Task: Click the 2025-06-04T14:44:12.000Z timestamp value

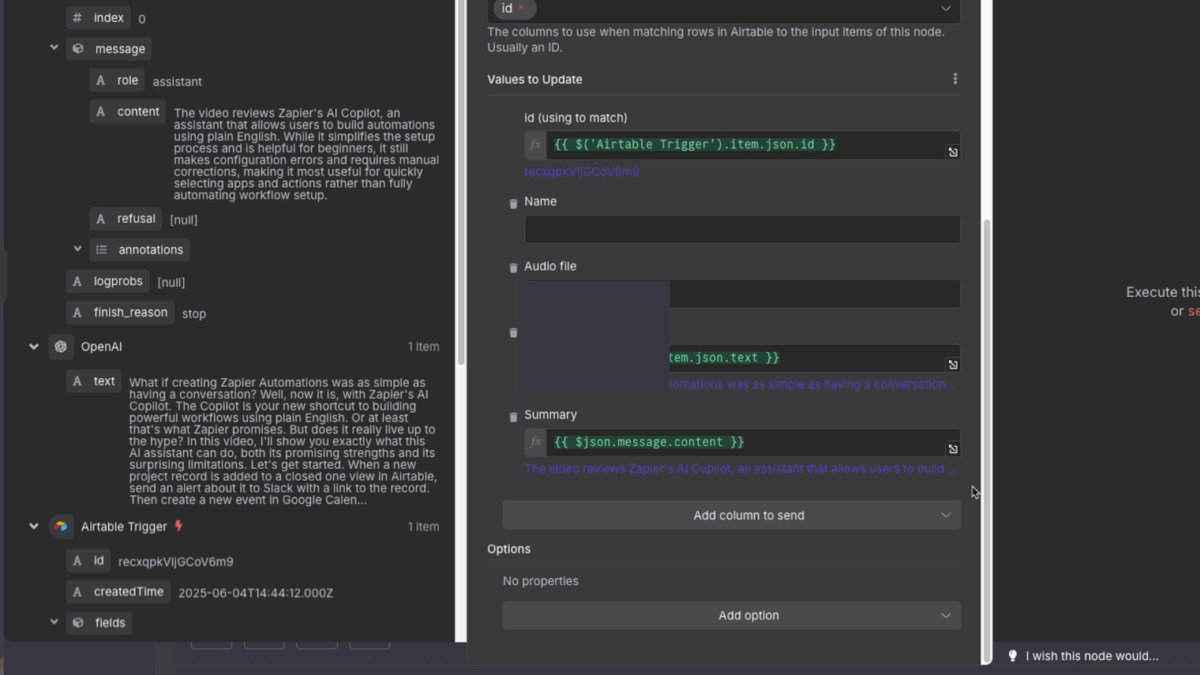Action: tap(256, 593)
